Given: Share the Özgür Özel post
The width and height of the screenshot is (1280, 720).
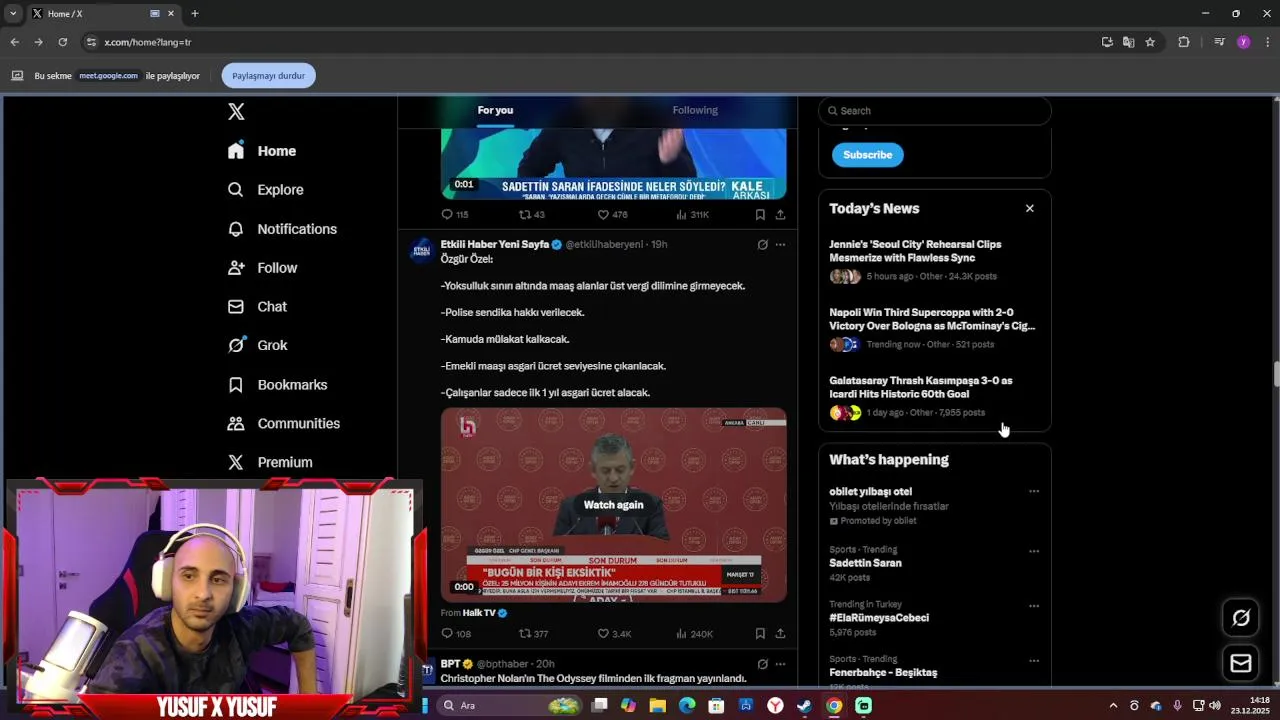Looking at the screenshot, I should 780,634.
